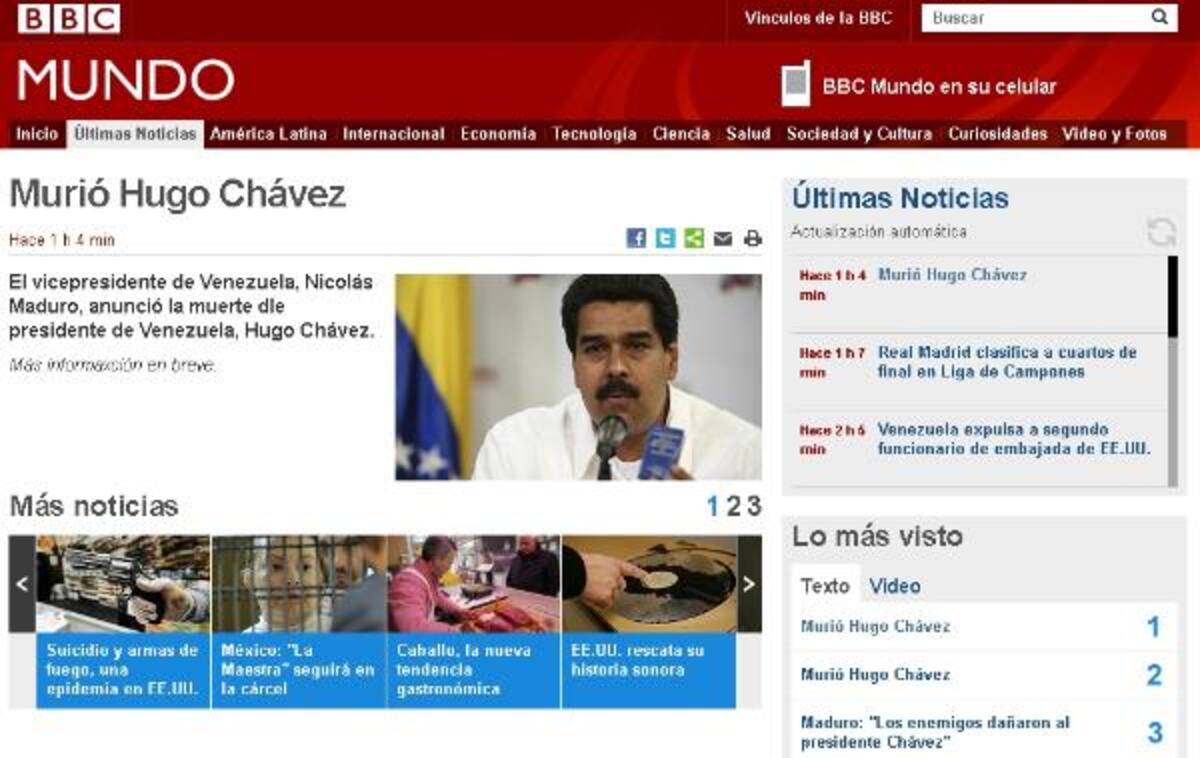1200x758 pixels.
Task: Open Murió Hugo Chávez in Últimas Noticias list
Action: (x=952, y=275)
